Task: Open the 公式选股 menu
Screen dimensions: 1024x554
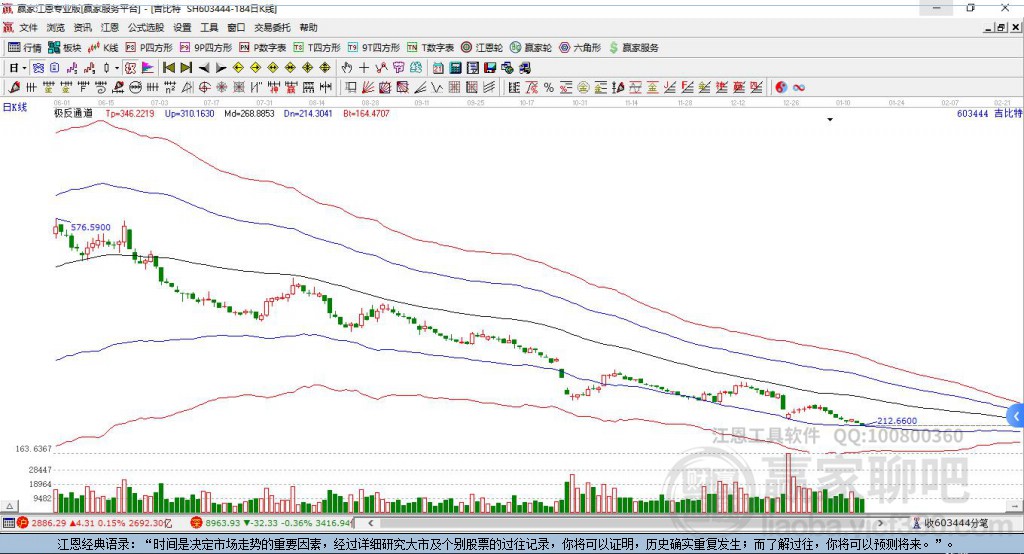Action: point(146,27)
